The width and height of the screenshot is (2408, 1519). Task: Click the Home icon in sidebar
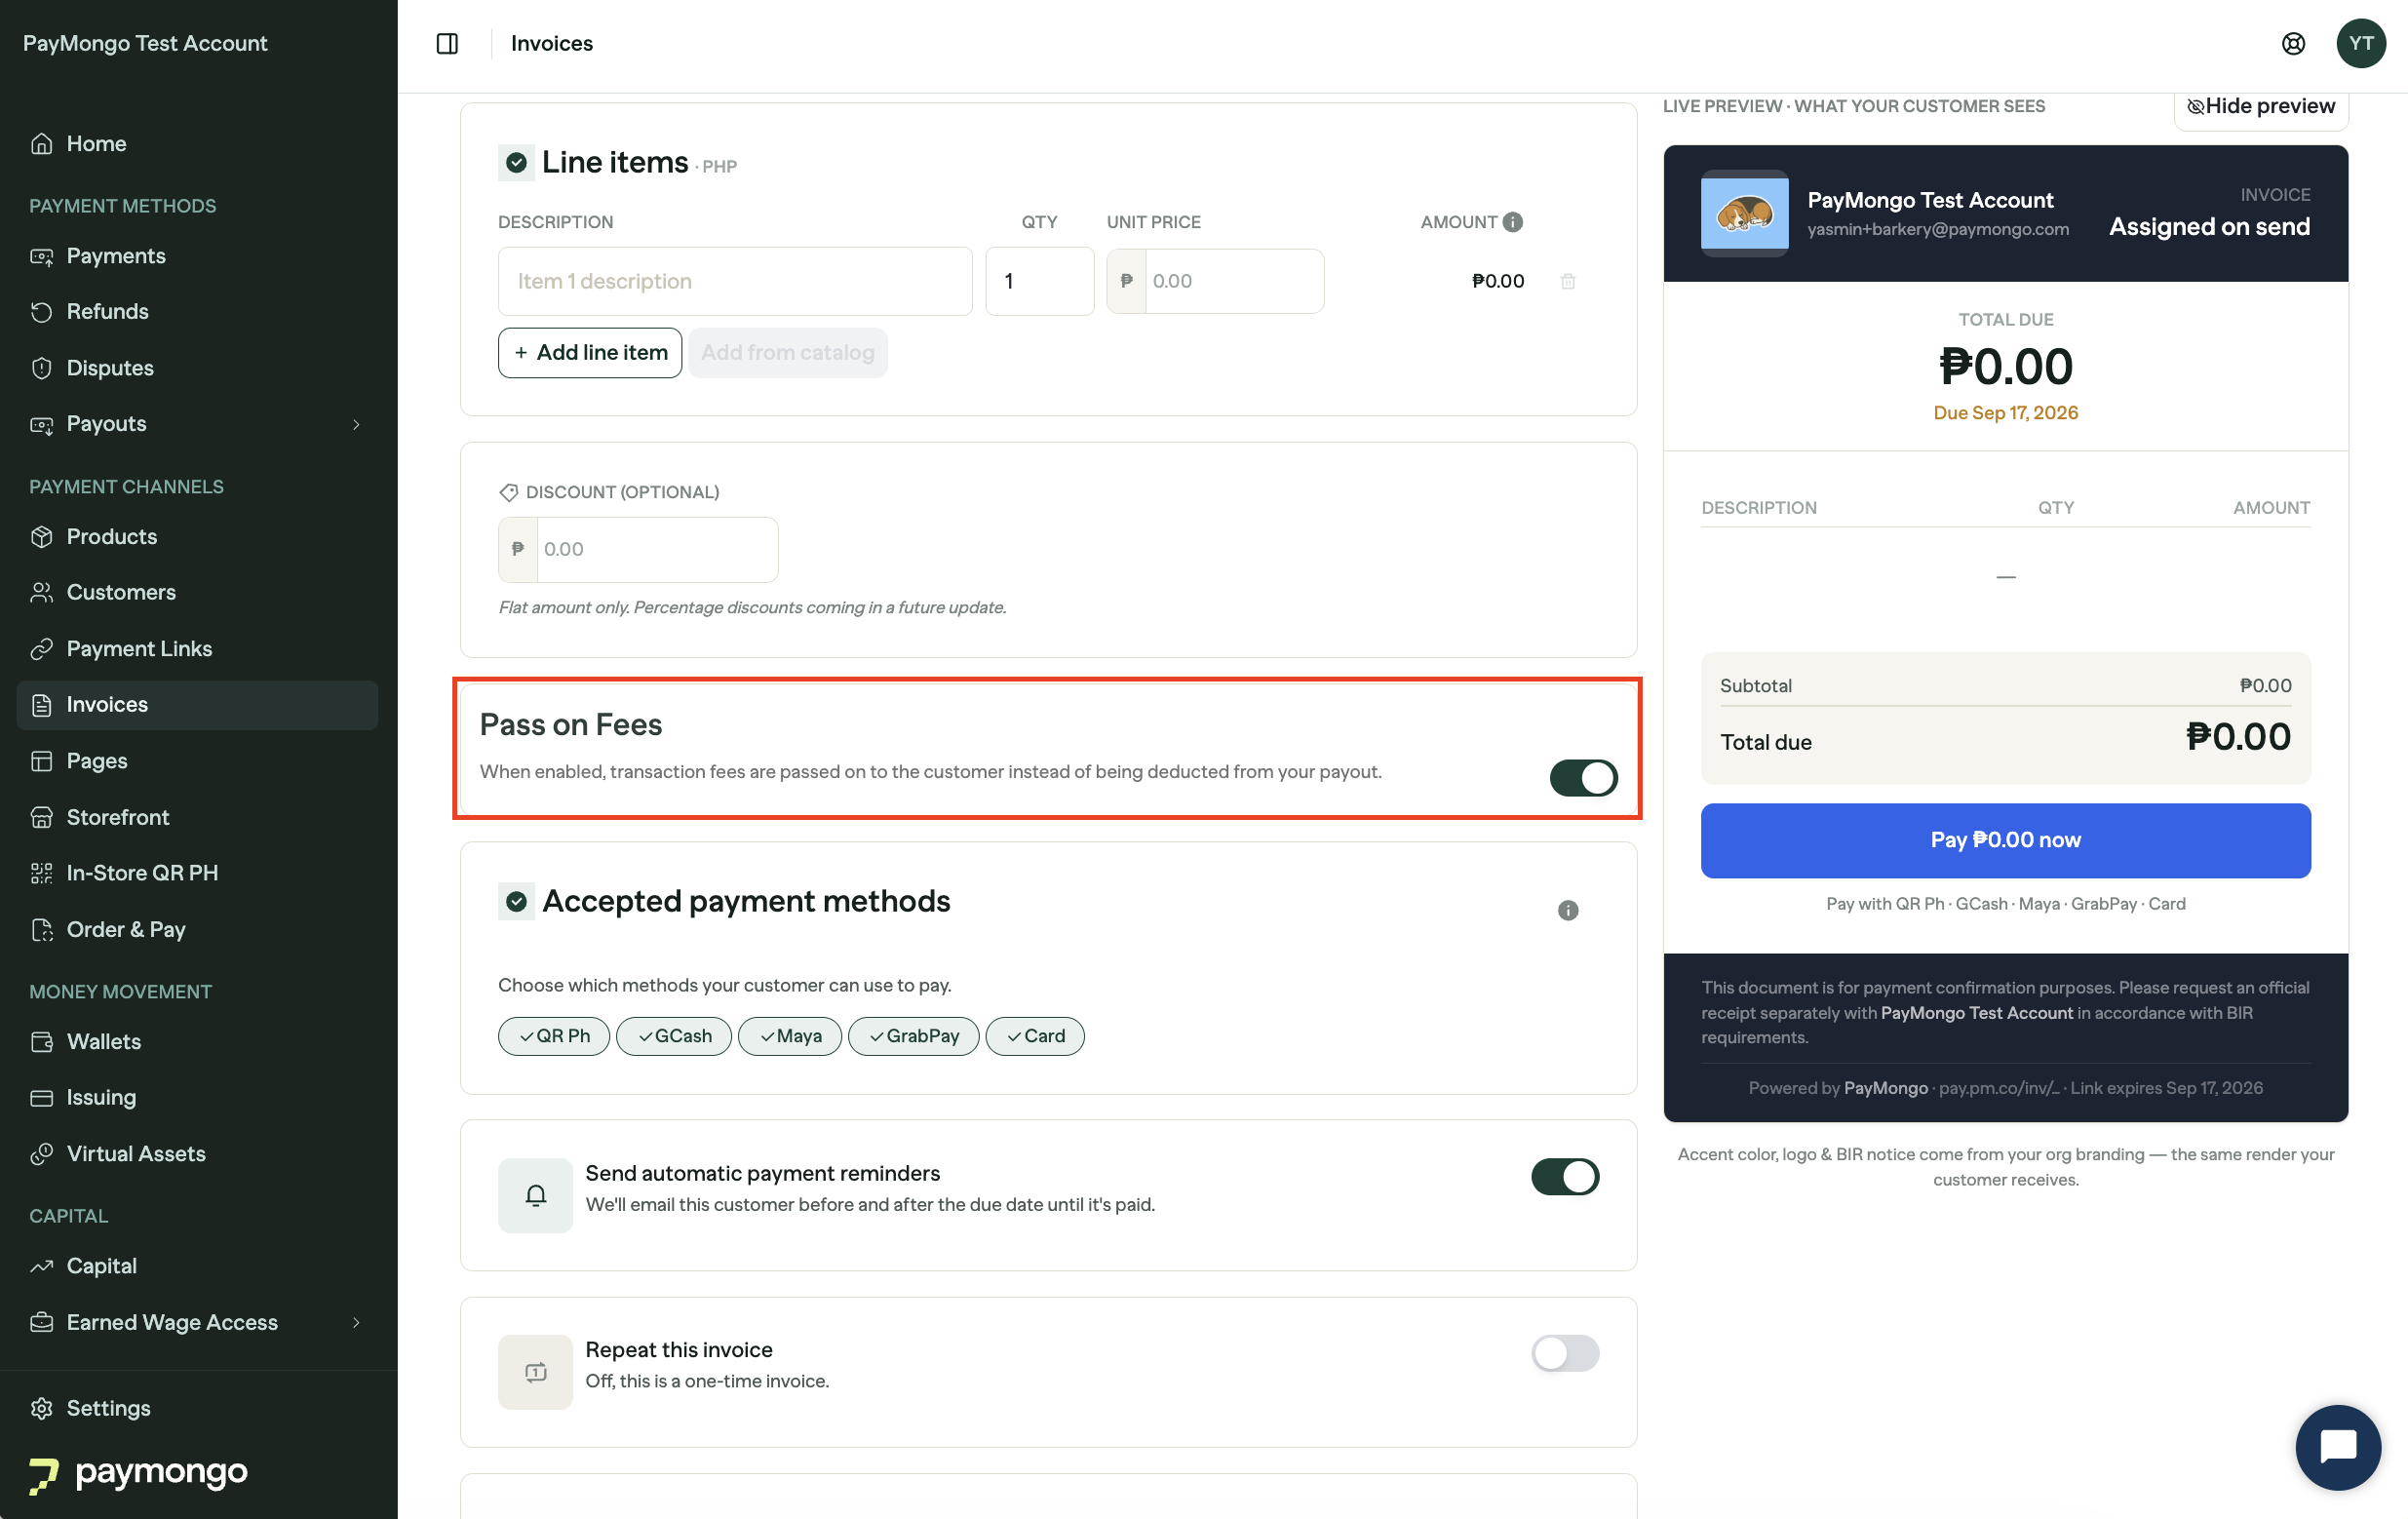[41, 144]
